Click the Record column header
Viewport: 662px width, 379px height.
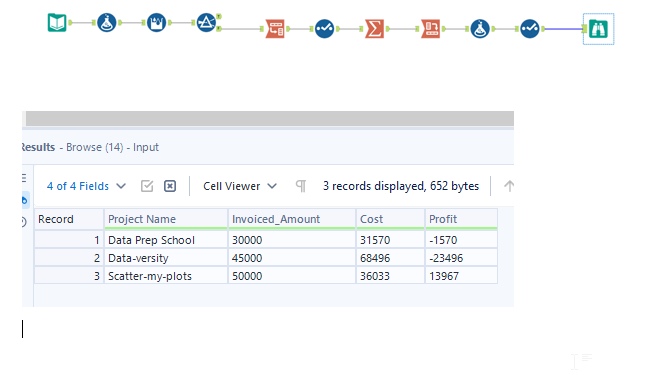(69, 219)
